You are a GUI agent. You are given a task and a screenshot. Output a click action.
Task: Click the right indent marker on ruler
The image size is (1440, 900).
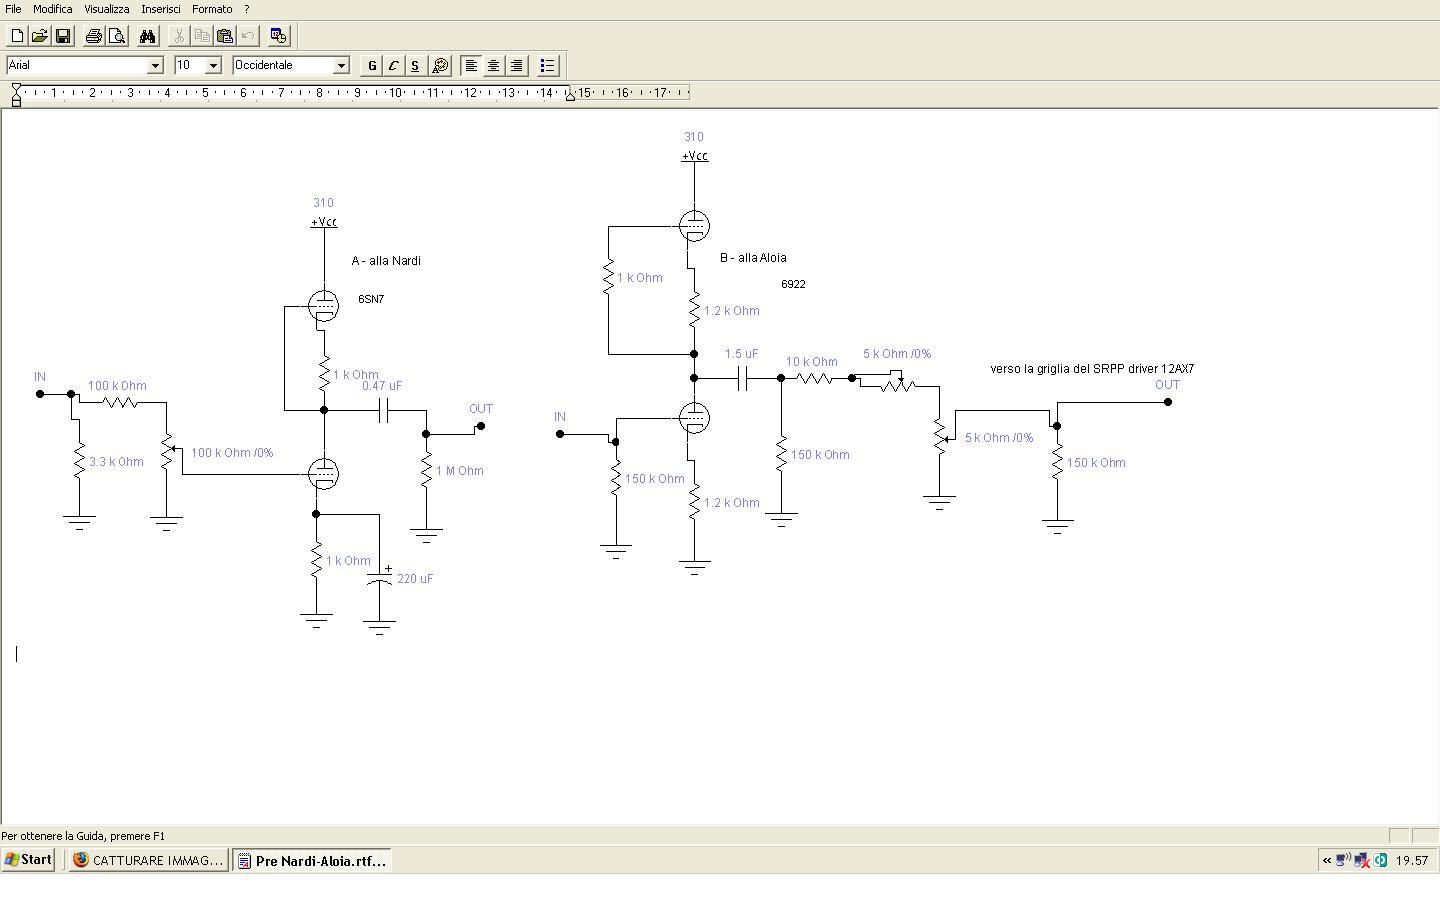570,96
